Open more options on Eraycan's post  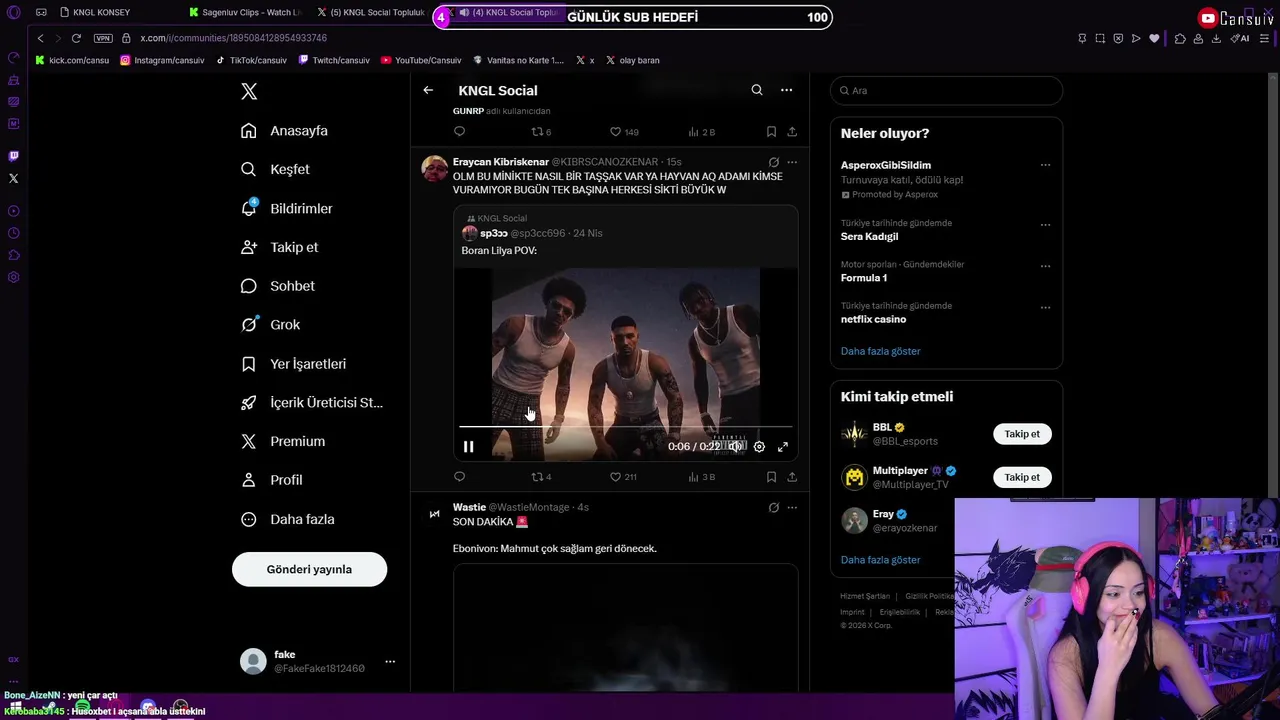click(x=792, y=162)
